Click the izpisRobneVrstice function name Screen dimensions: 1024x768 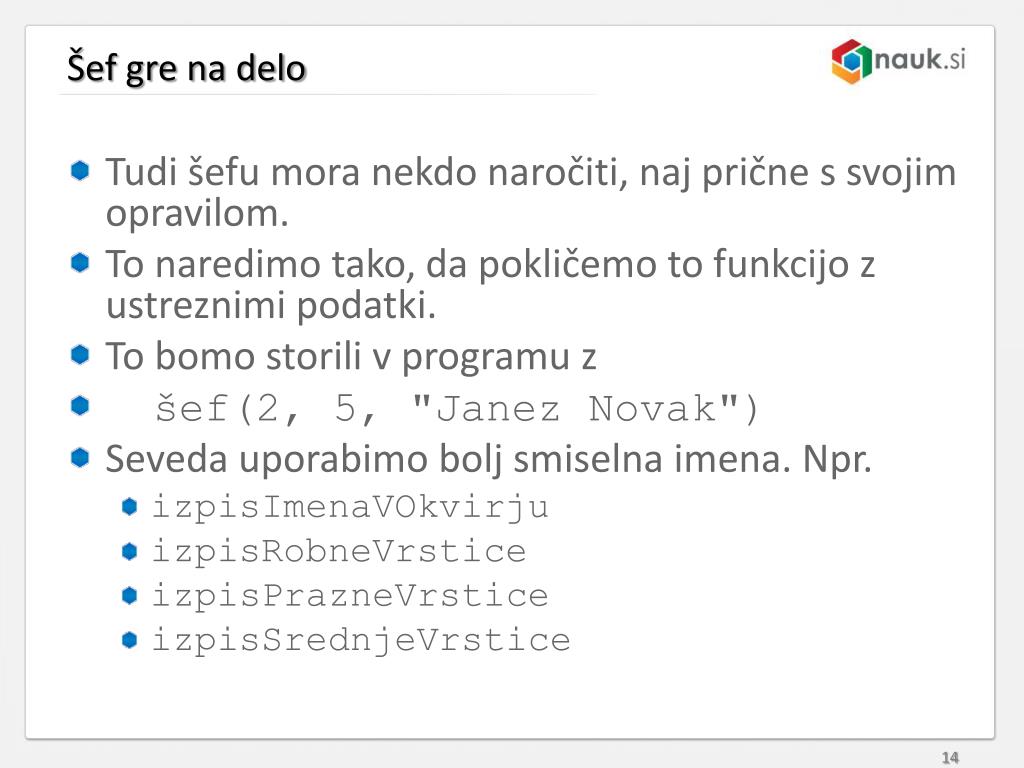339,552
